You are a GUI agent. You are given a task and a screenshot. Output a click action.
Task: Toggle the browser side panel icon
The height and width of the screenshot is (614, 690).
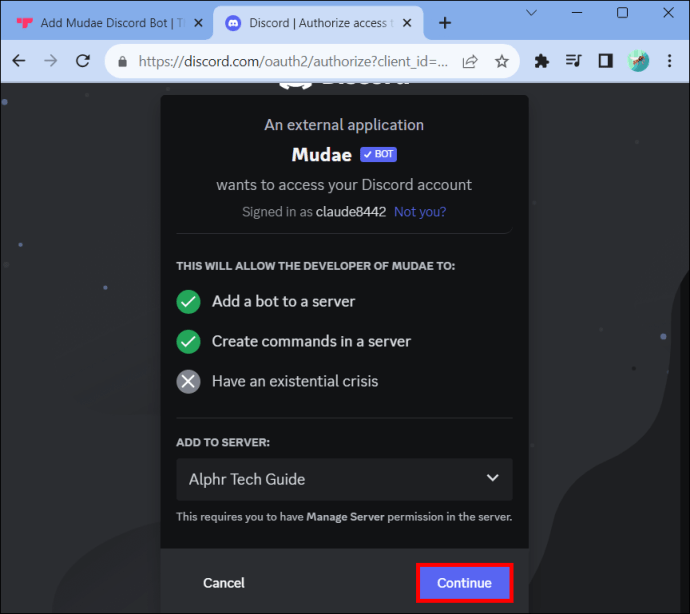(606, 61)
